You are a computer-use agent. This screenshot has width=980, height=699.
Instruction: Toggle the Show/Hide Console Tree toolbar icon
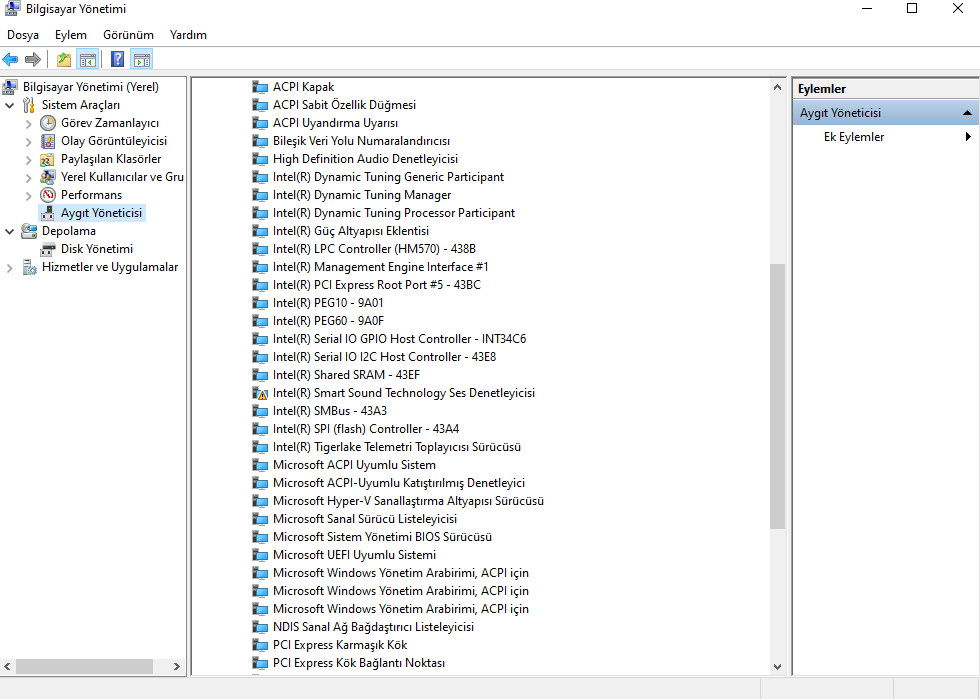coord(88,59)
